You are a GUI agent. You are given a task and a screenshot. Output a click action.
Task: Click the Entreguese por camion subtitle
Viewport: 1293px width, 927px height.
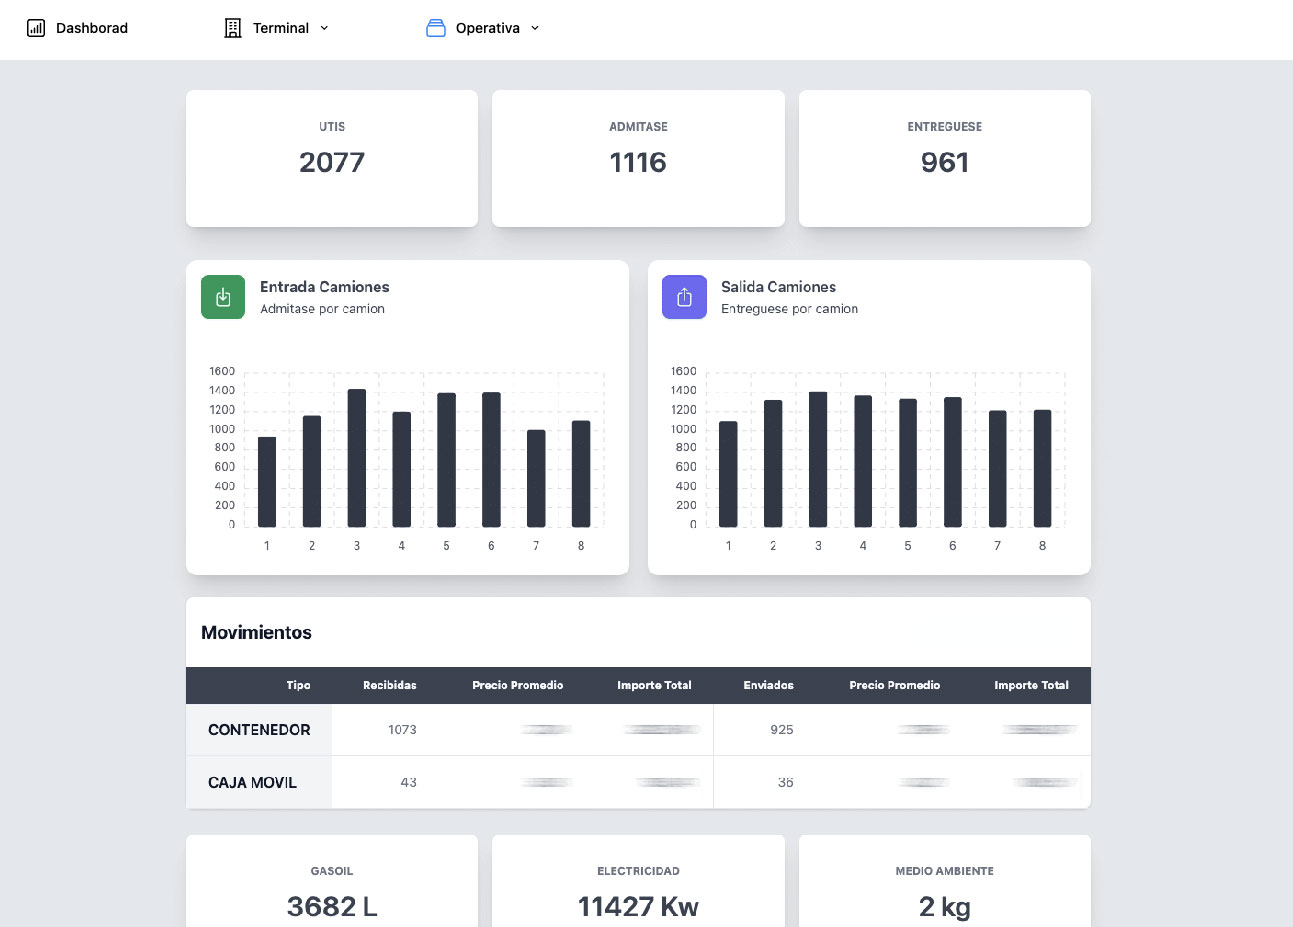pos(789,309)
